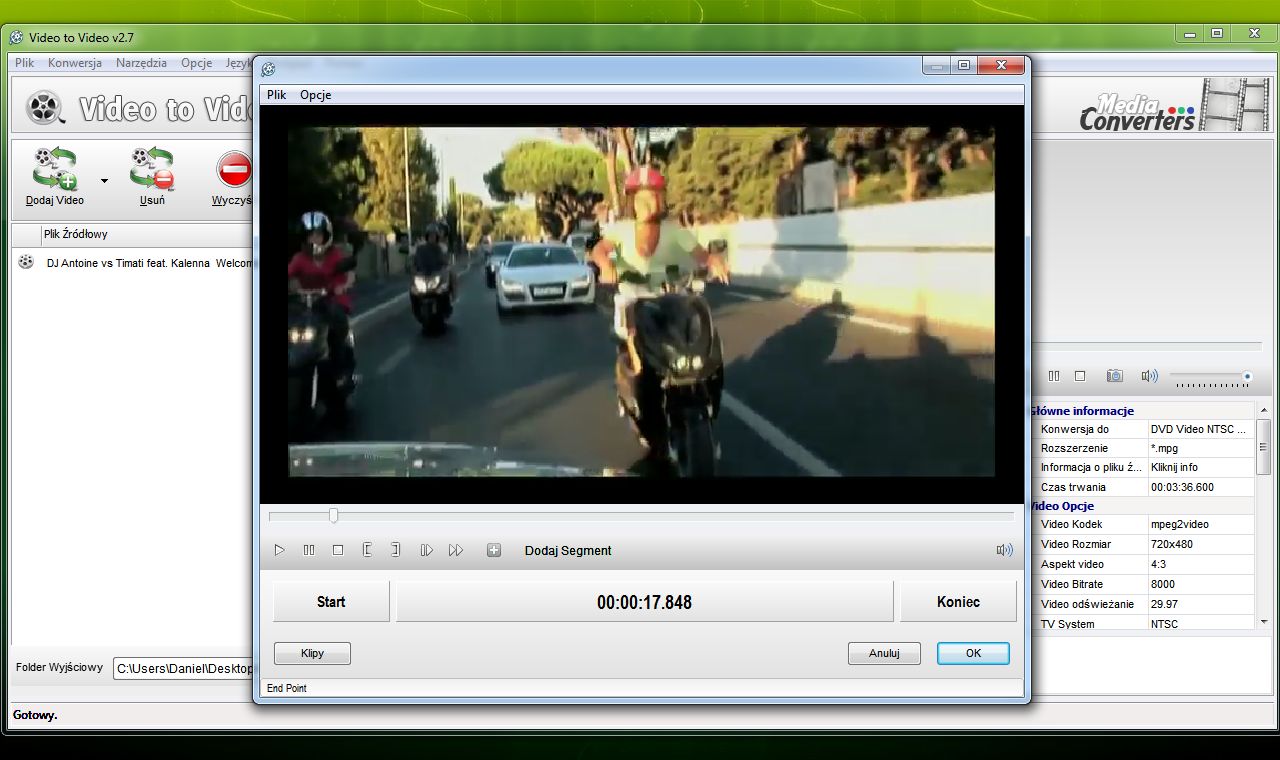Click the Anuluj button

coord(884,653)
